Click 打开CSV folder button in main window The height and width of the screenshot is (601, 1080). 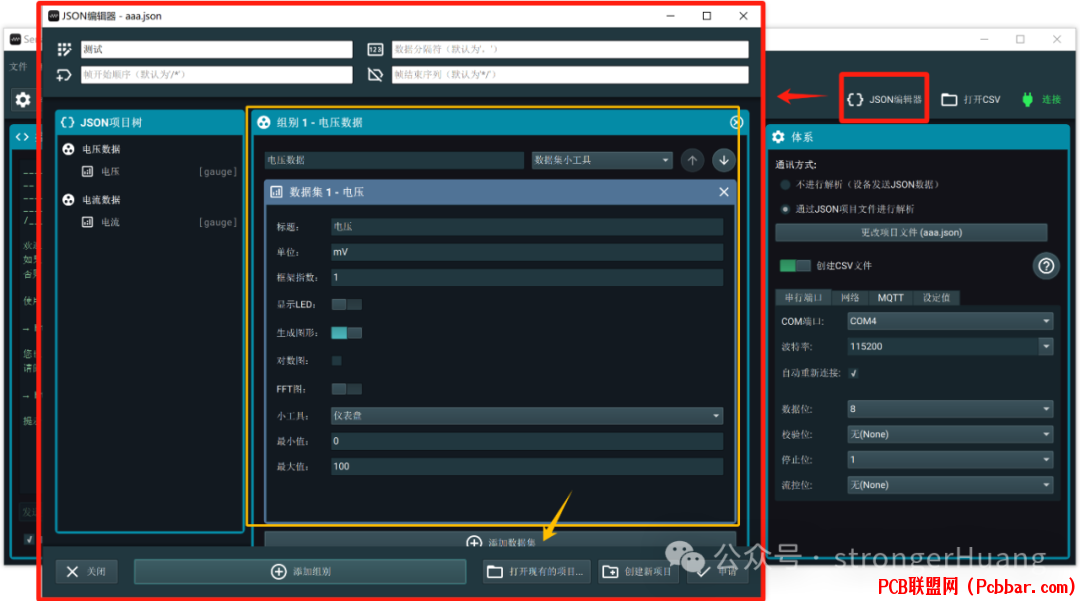point(970,99)
